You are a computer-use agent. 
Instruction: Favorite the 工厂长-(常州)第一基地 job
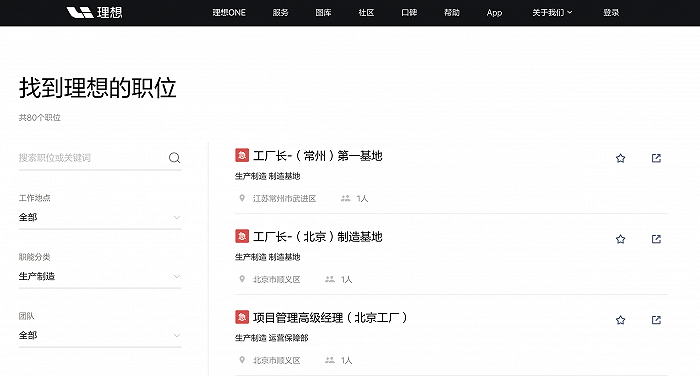(621, 158)
